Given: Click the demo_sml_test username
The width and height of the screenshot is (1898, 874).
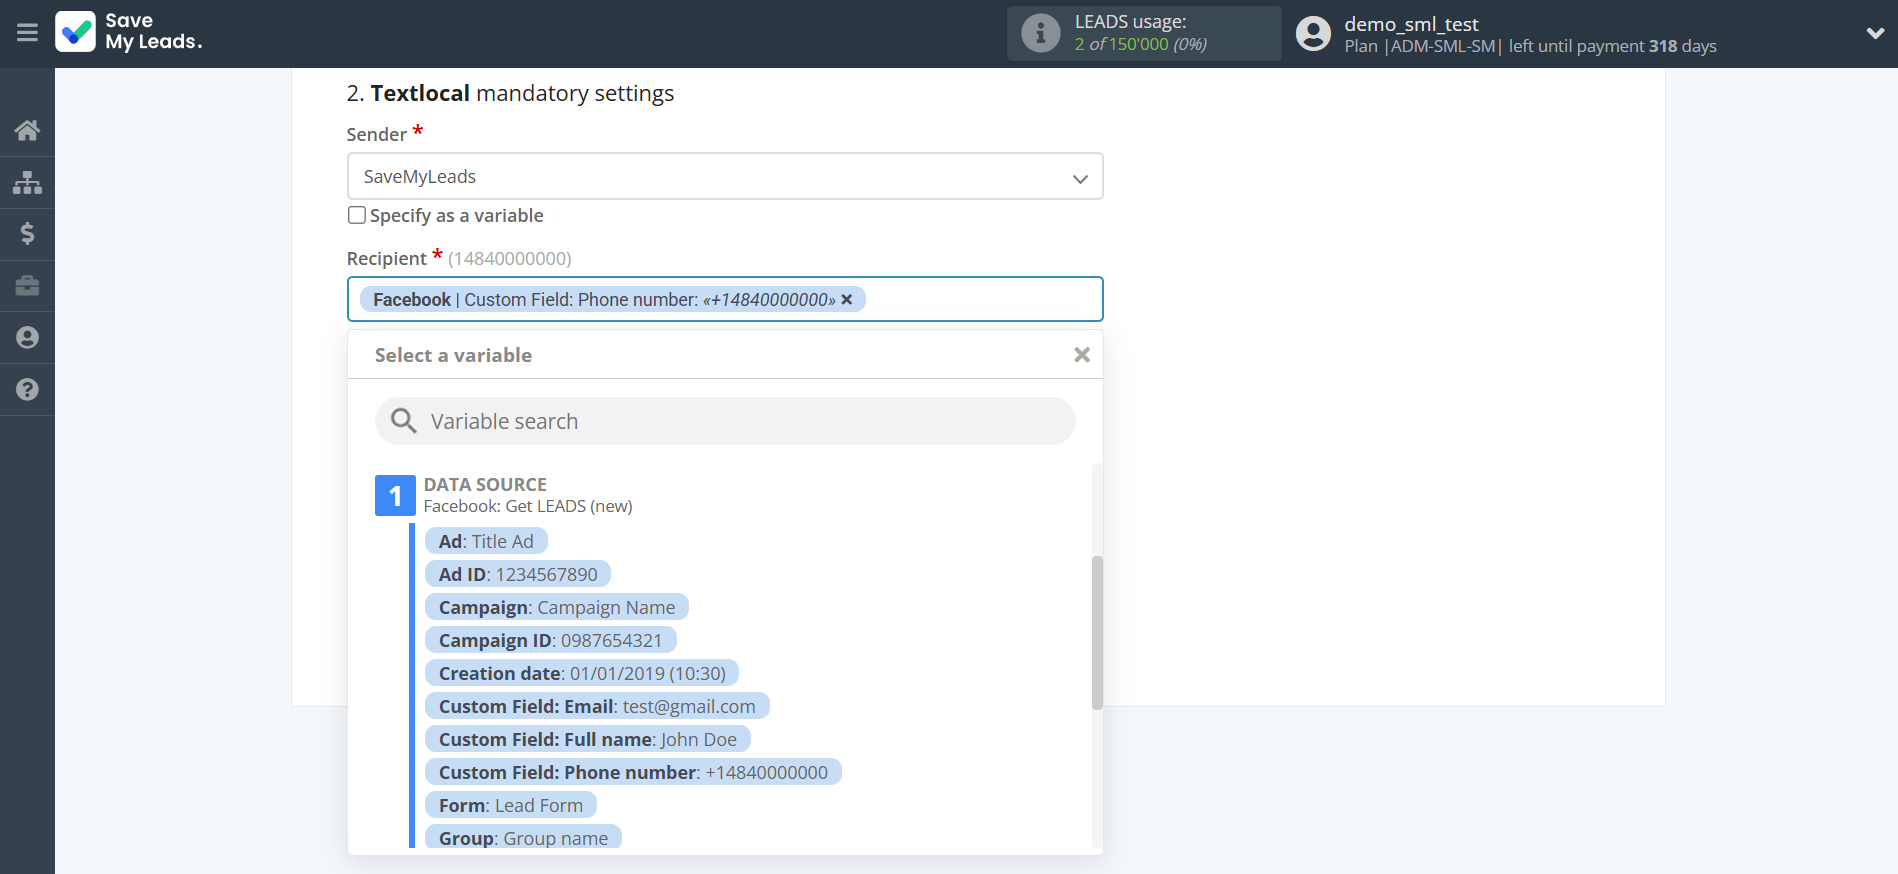Looking at the screenshot, I should pos(1411,24).
